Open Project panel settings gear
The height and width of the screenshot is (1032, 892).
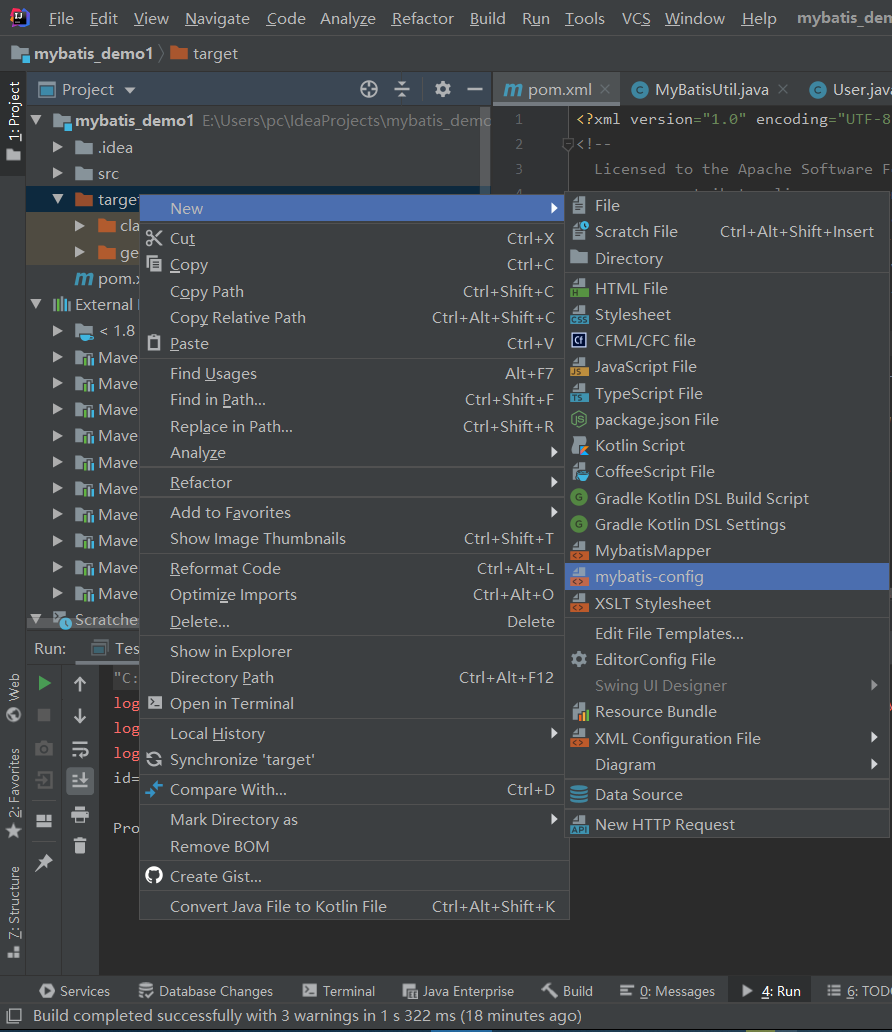coord(442,89)
